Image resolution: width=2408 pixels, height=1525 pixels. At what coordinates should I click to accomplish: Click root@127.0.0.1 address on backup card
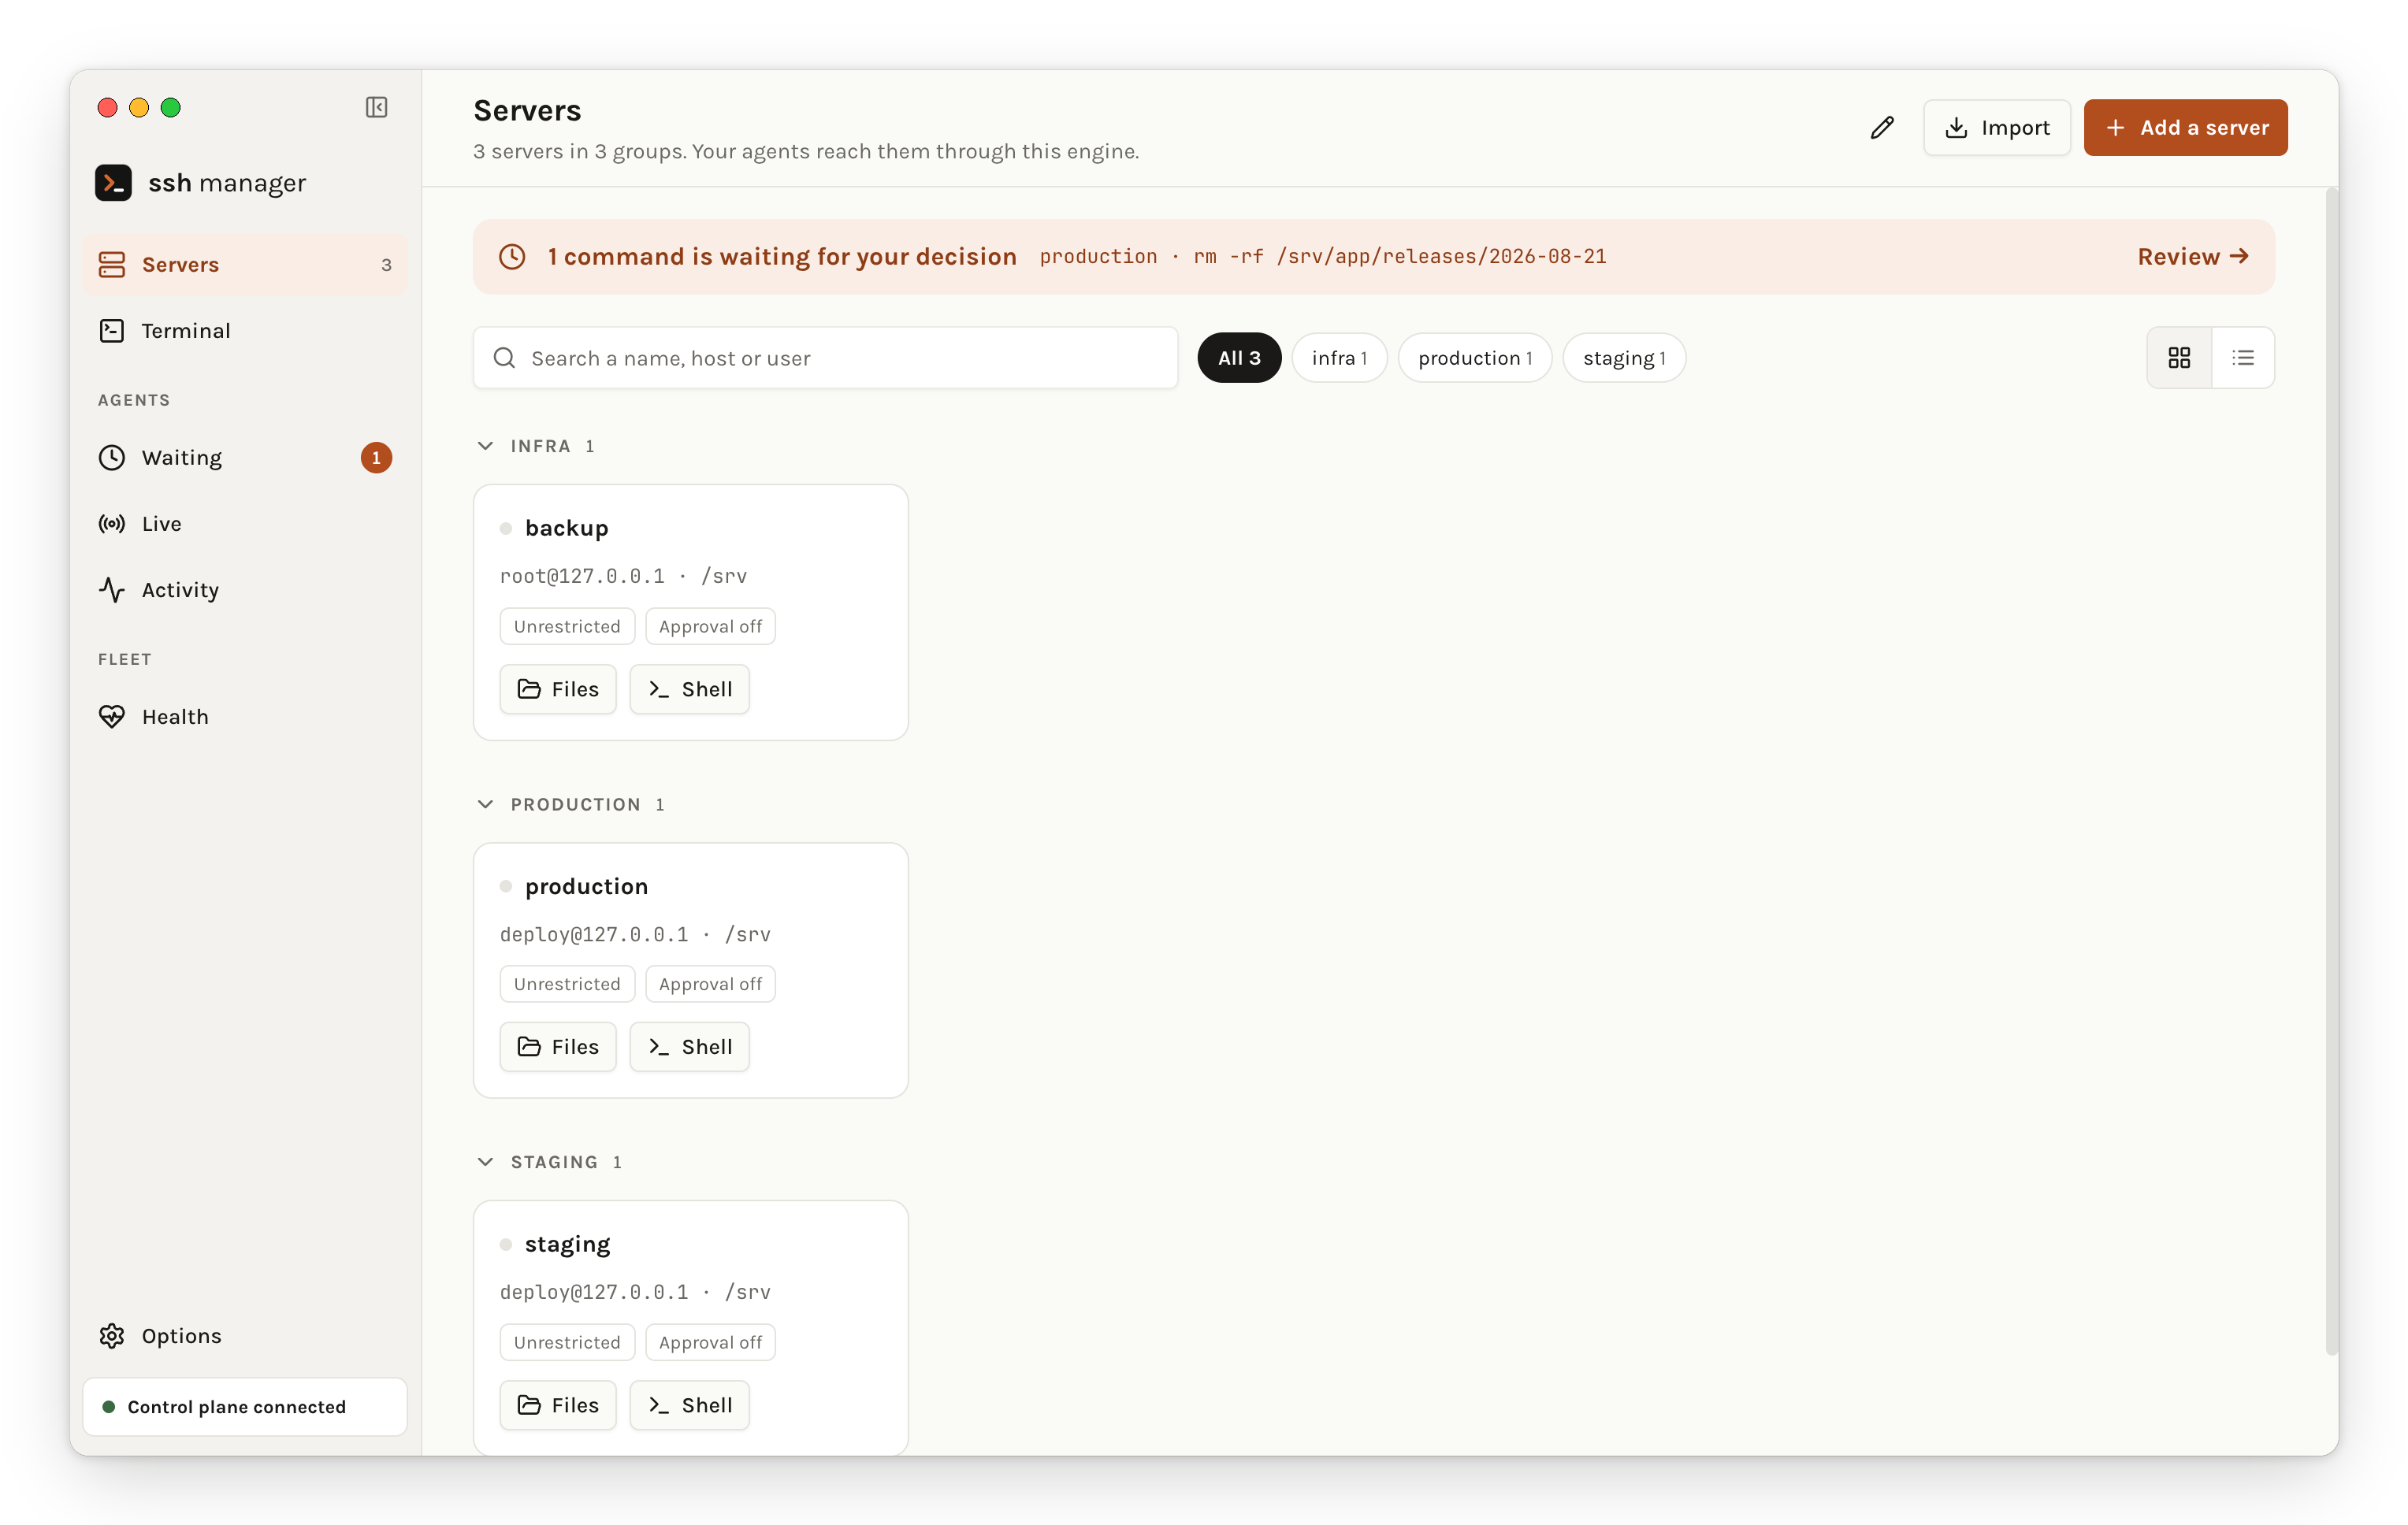pos(582,576)
